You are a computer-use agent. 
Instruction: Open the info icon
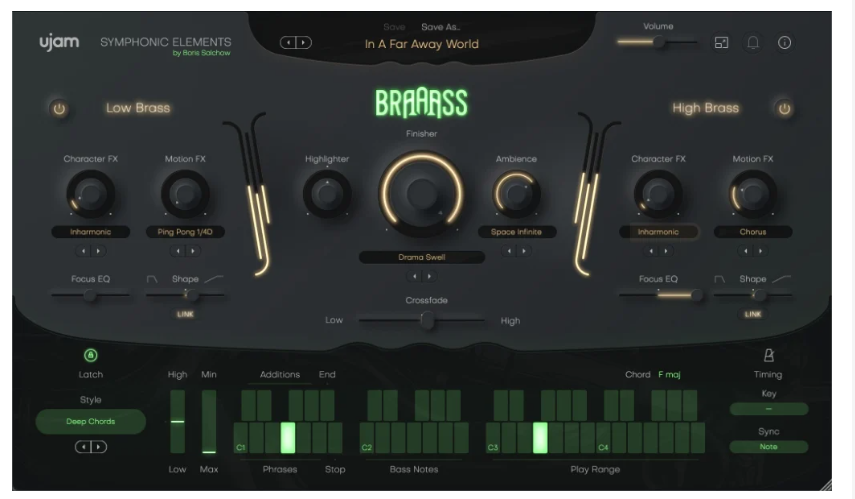[x=784, y=43]
